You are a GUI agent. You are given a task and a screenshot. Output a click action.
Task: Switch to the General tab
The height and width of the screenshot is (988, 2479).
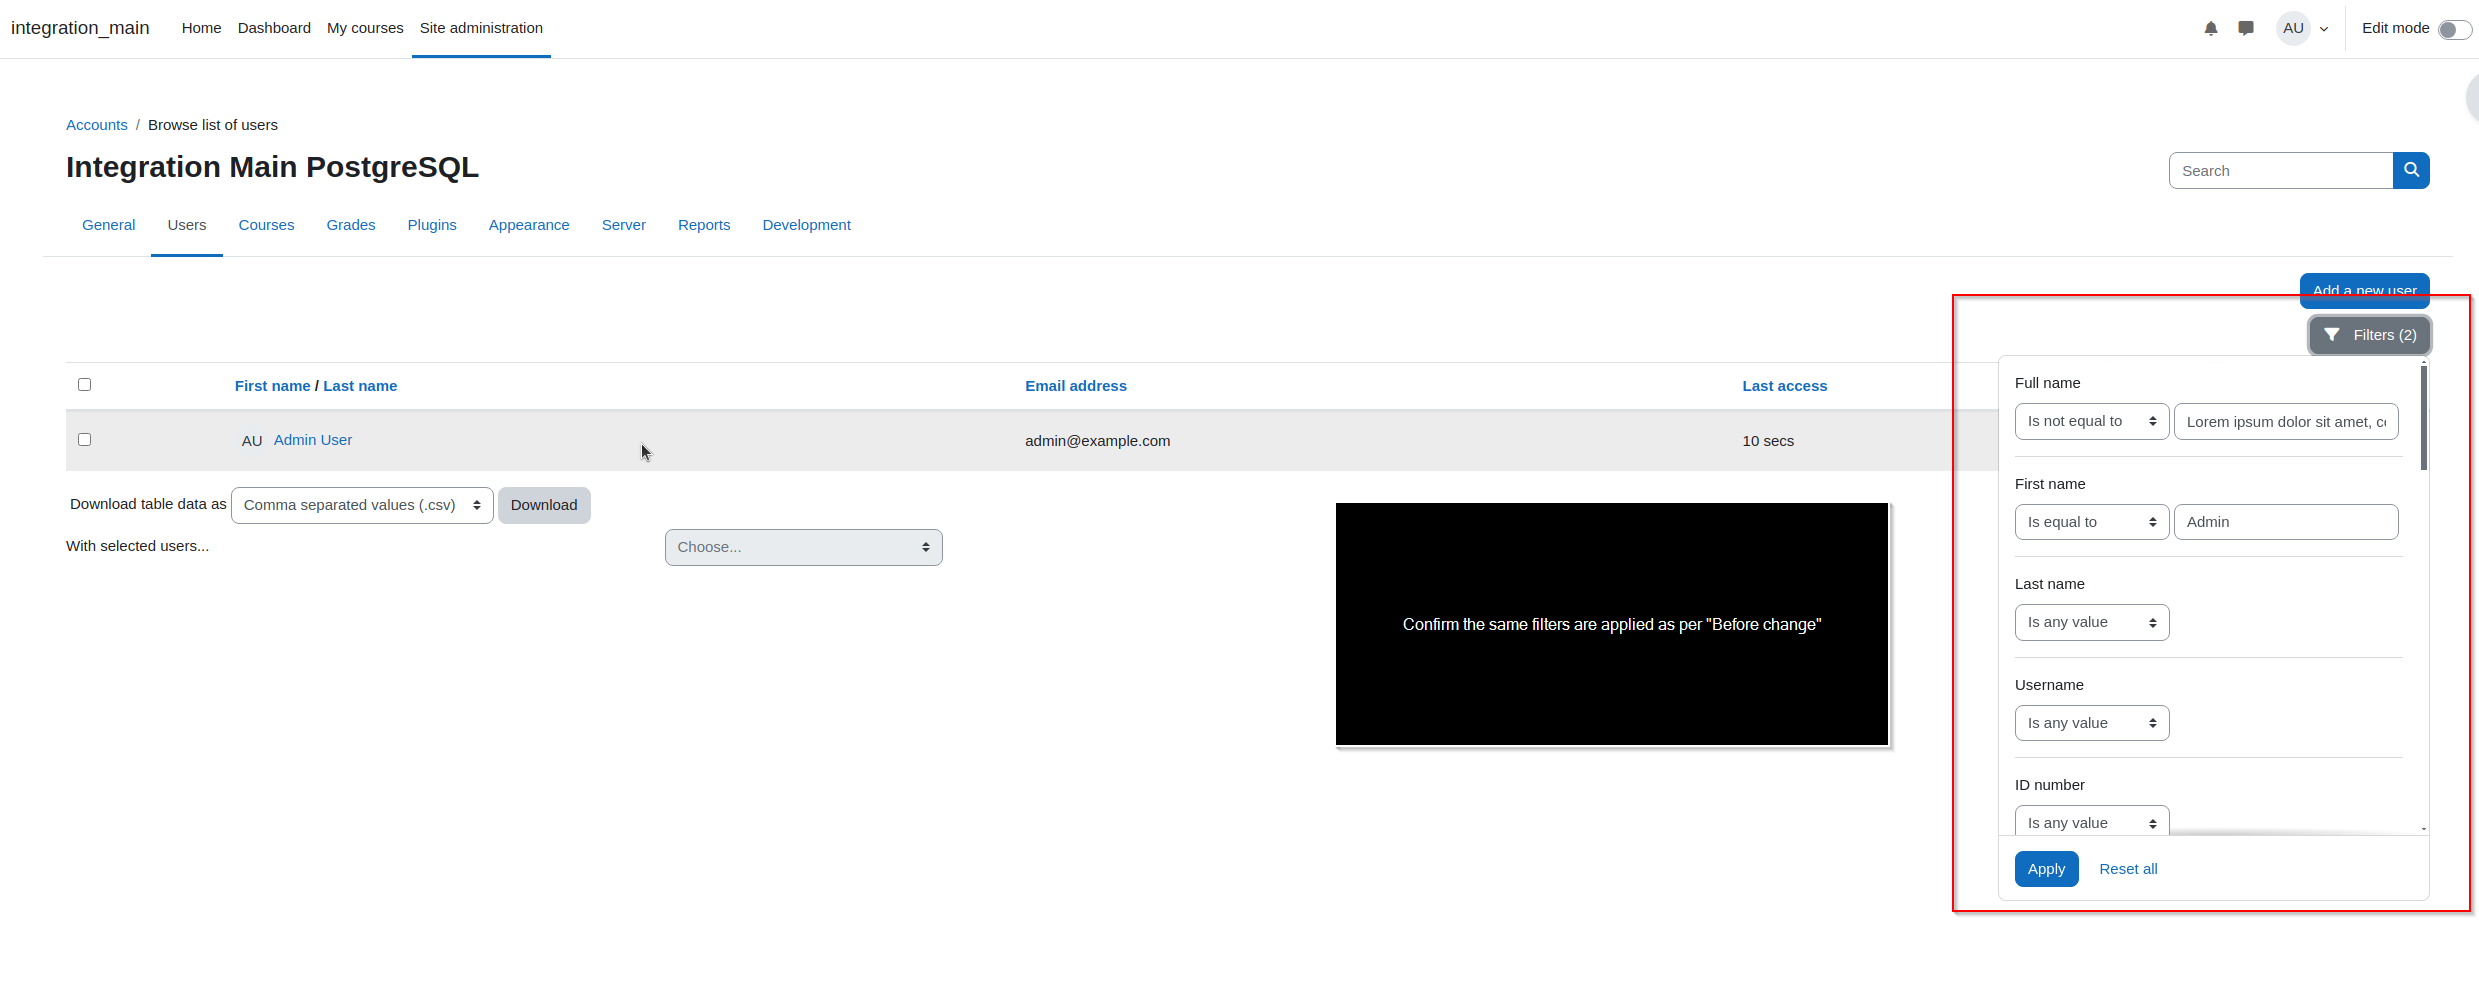coord(108,225)
